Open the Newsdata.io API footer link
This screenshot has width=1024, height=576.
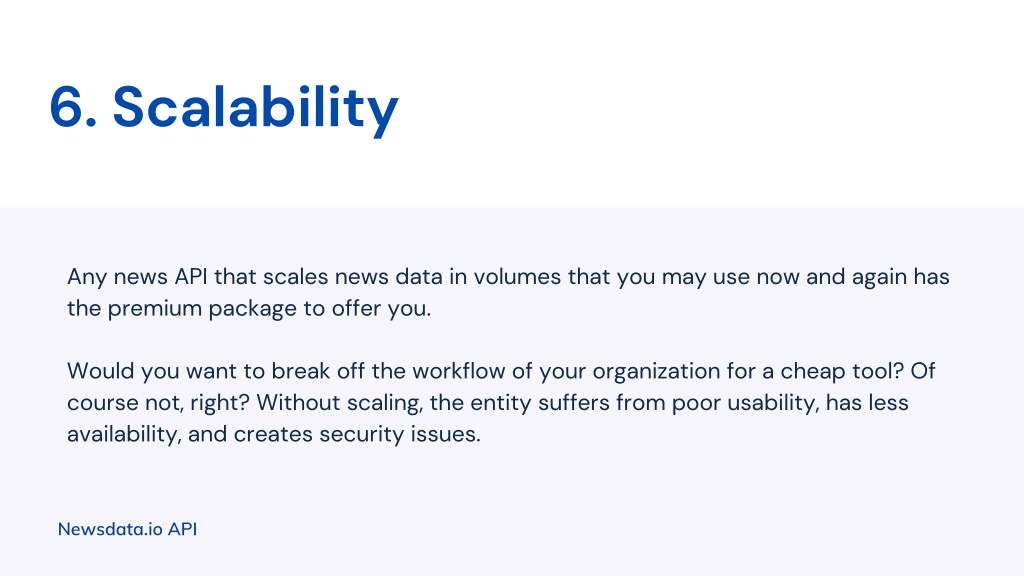click(x=127, y=529)
